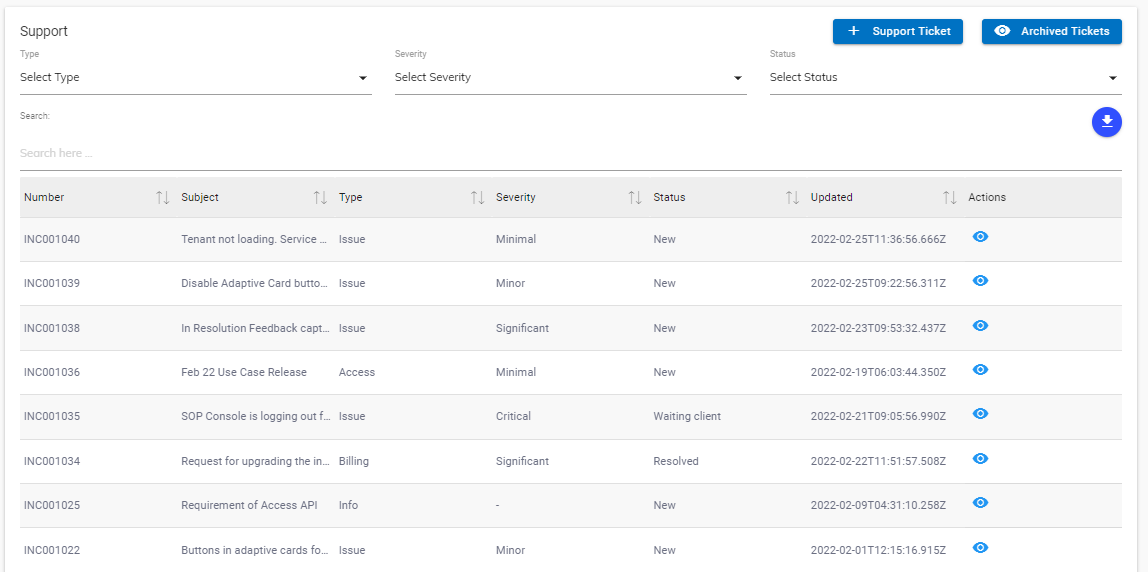
Task: Sort tickets by Severity column arrows
Action: pos(635,198)
